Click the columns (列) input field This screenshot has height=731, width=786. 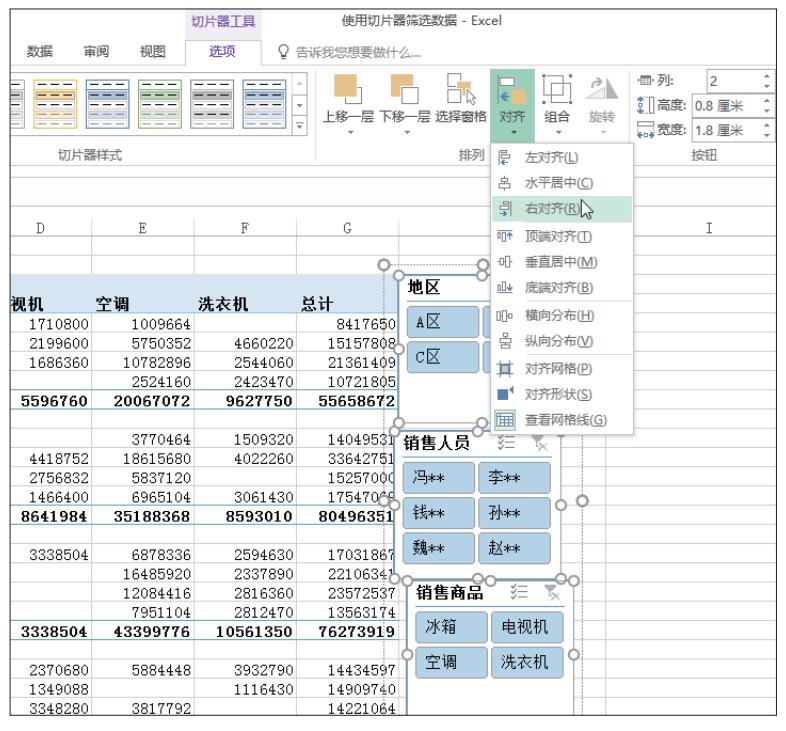tap(733, 81)
